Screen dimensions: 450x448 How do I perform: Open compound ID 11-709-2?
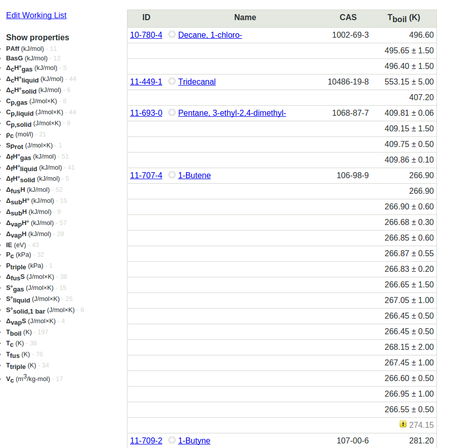[x=146, y=441]
